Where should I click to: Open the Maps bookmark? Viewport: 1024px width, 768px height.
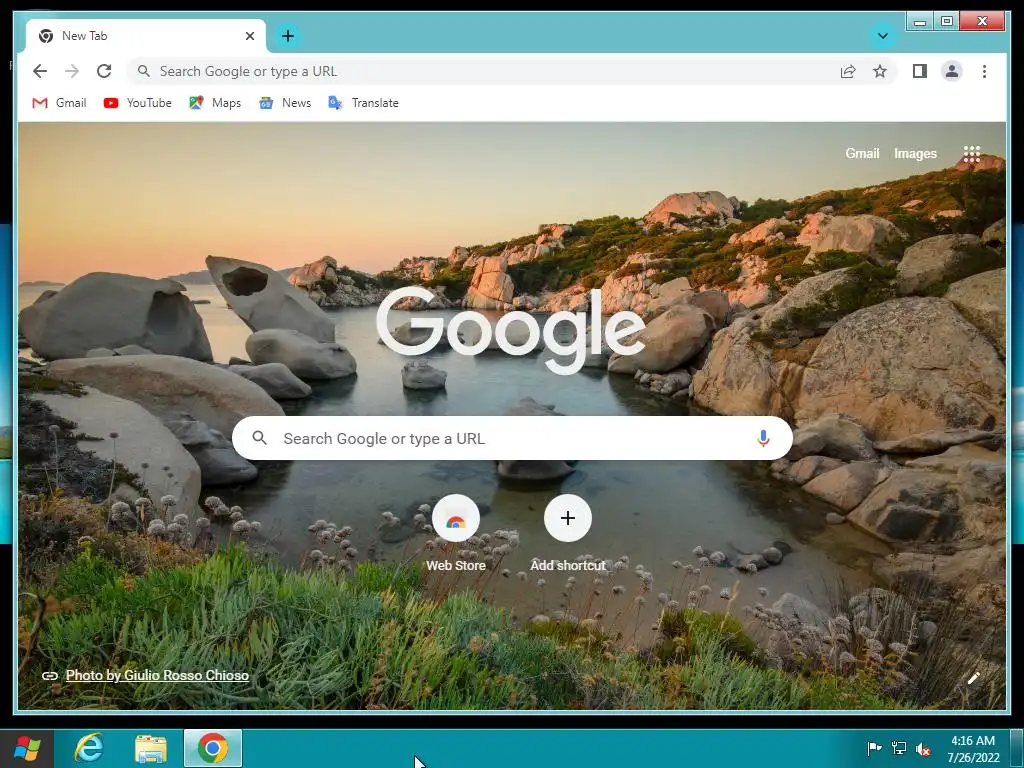(215, 103)
